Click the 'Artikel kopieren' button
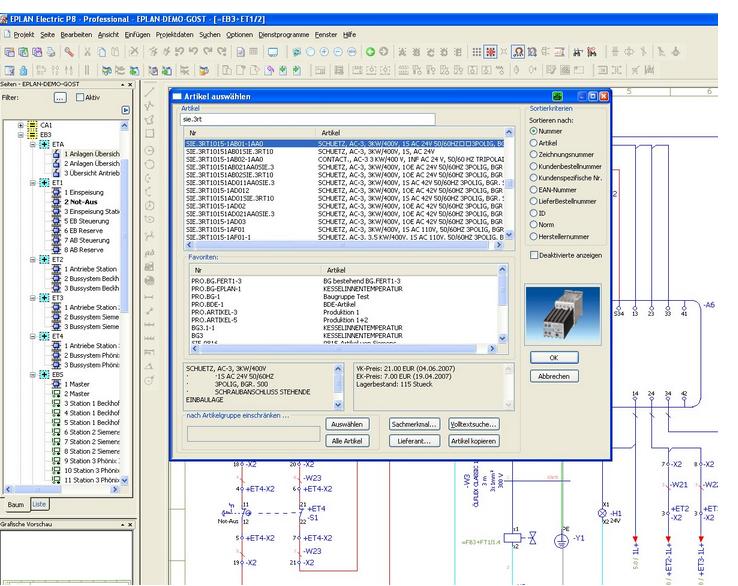The width and height of the screenshot is (738, 586). (473, 440)
